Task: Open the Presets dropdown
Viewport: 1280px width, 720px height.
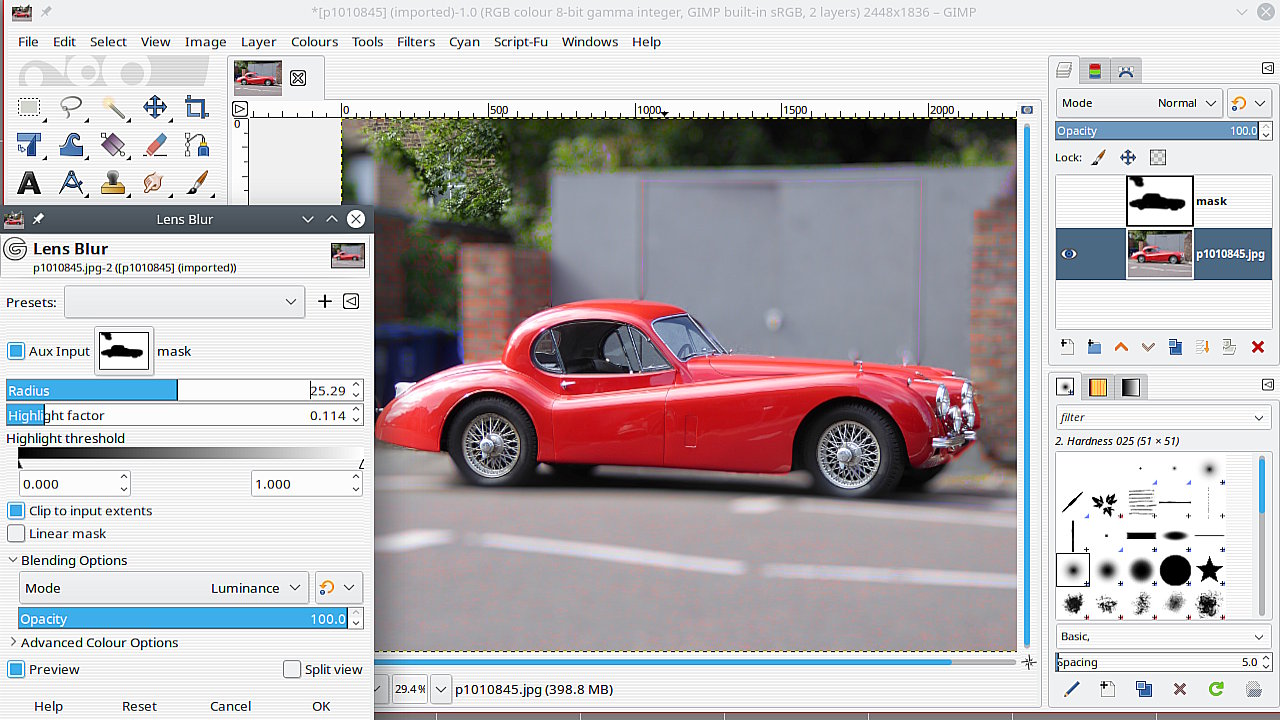Action: pos(184,302)
